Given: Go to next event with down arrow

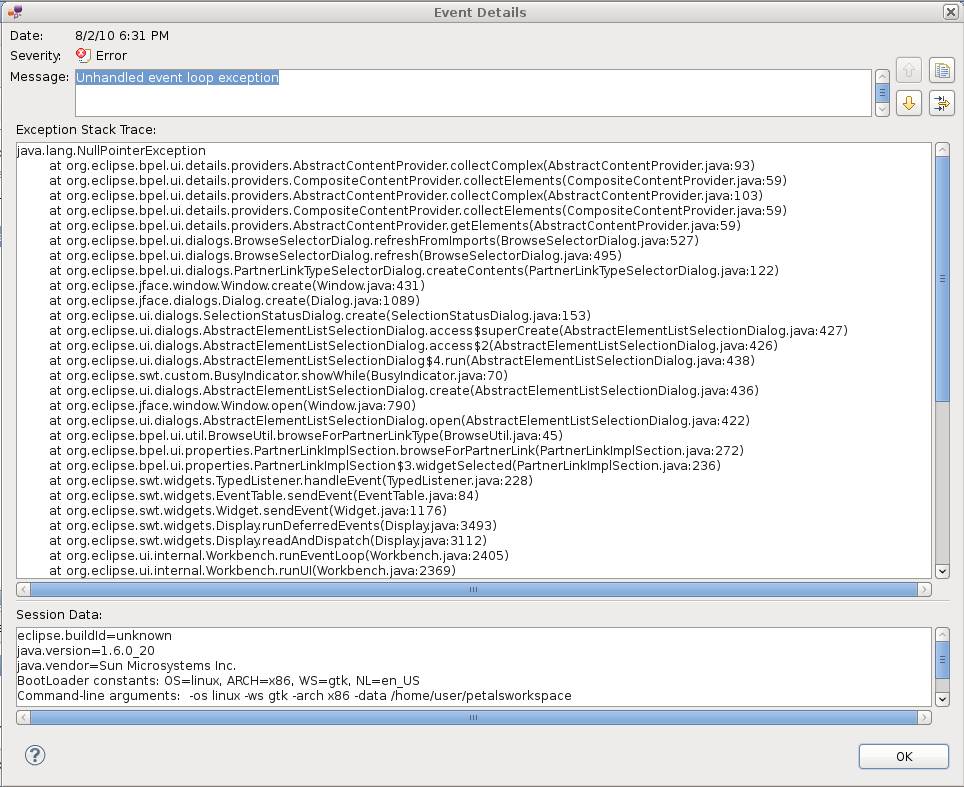Looking at the screenshot, I should (x=908, y=103).
